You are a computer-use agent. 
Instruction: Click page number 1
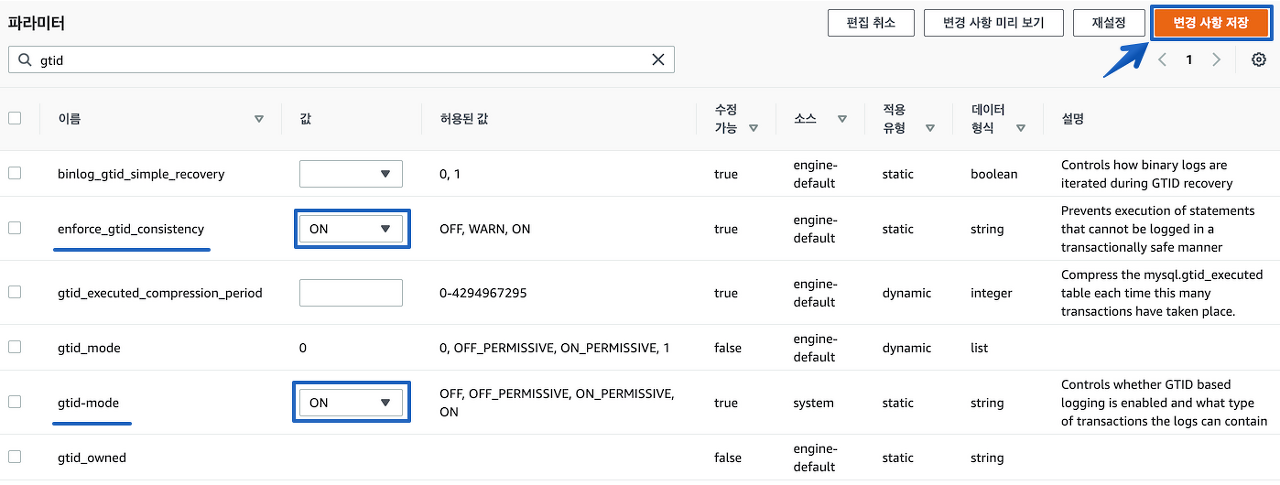(1189, 60)
